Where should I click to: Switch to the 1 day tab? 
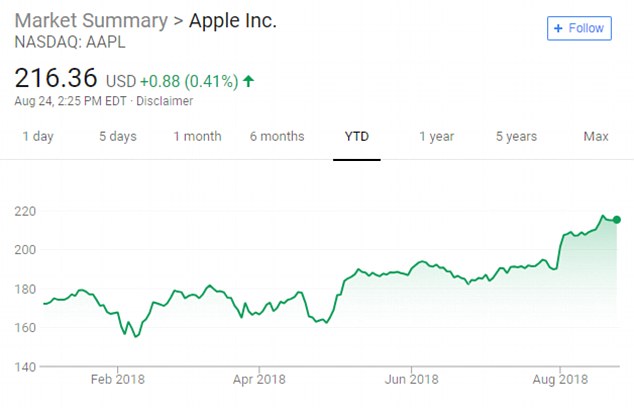(x=38, y=136)
